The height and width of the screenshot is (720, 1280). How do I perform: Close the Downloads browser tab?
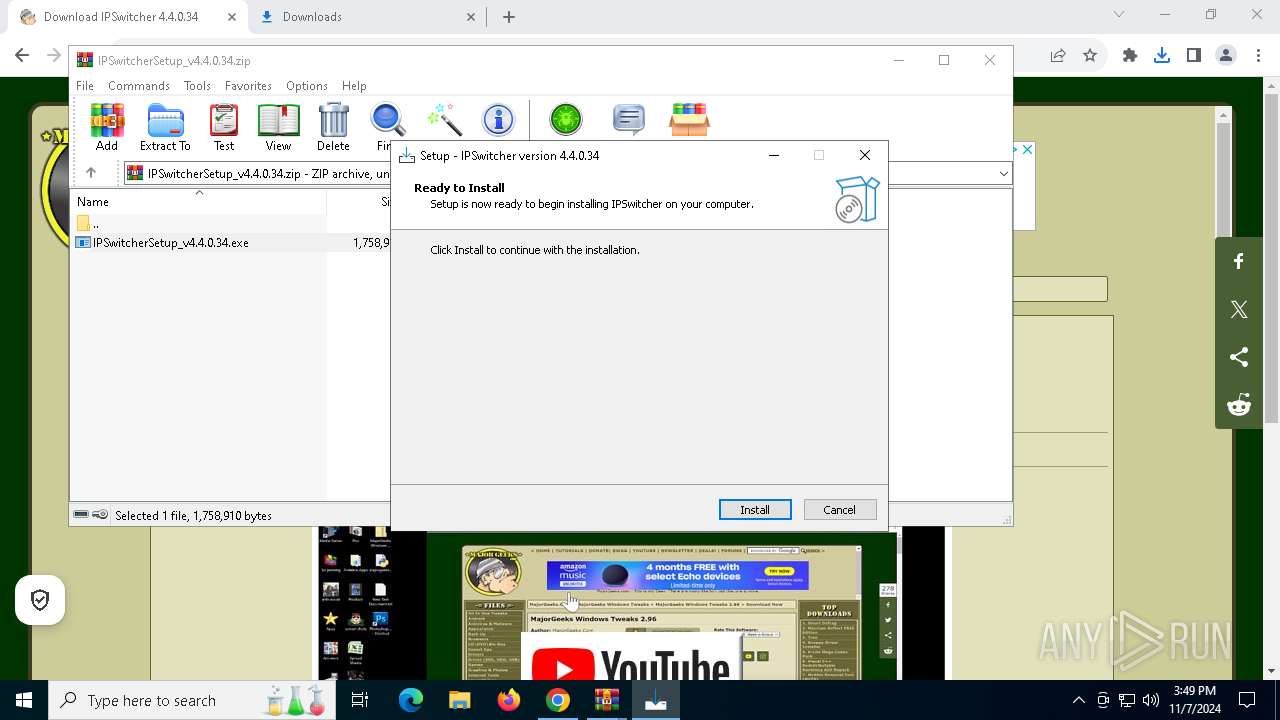click(x=472, y=17)
